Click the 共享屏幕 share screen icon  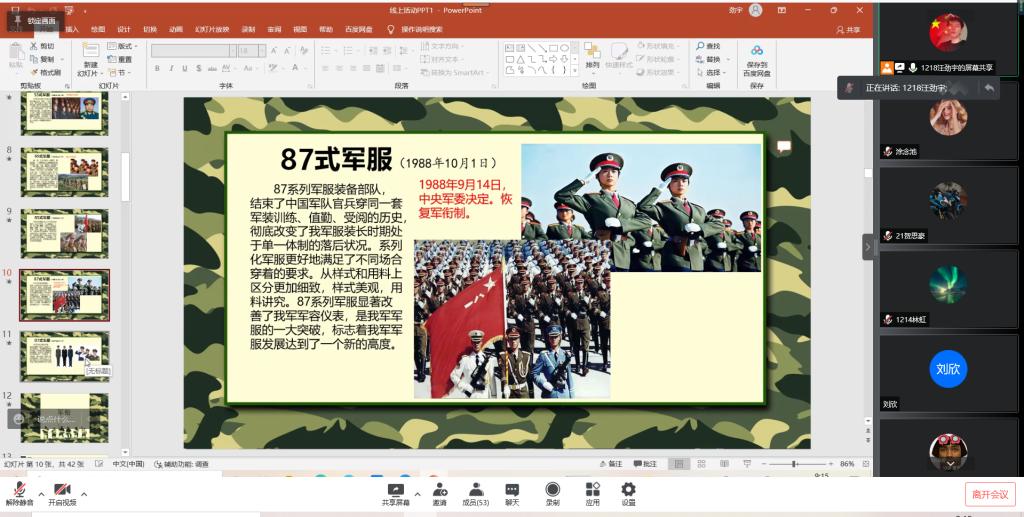click(395, 490)
